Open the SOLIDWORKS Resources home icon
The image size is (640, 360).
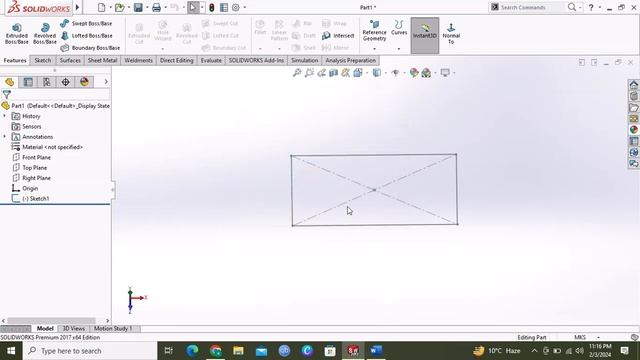point(633,85)
